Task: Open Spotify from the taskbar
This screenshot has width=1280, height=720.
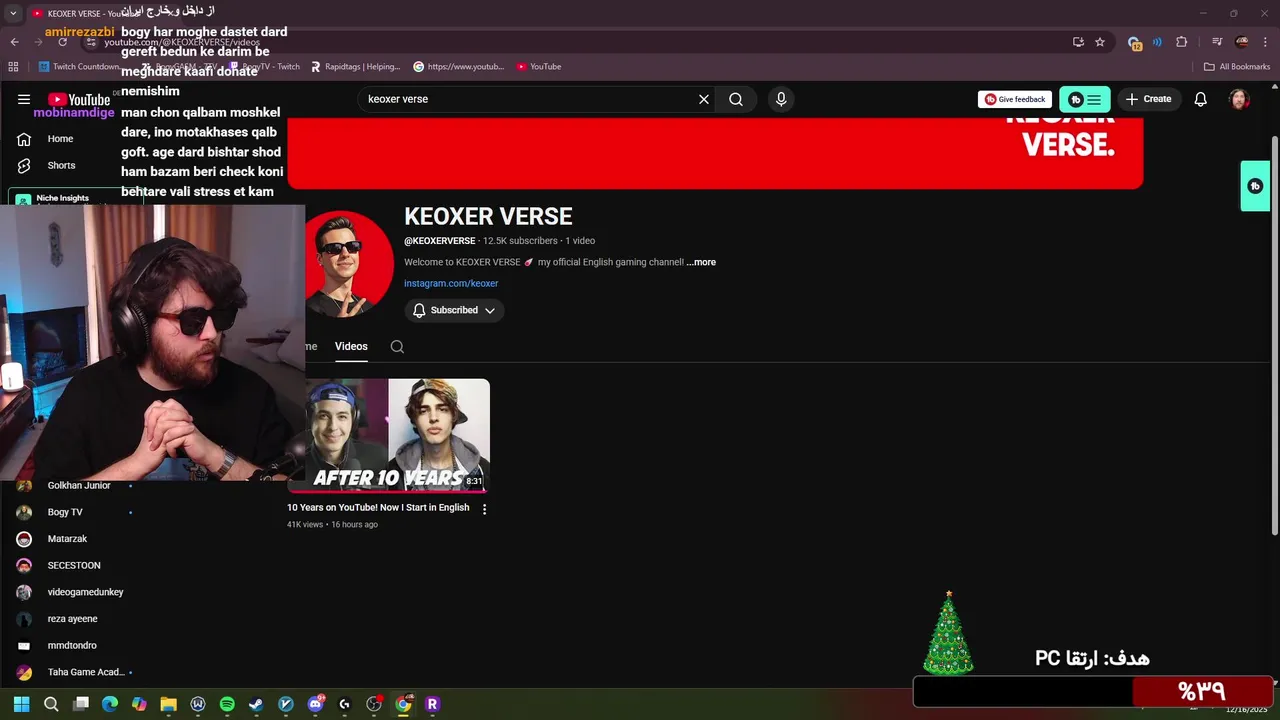Action: pyautogui.click(x=227, y=704)
